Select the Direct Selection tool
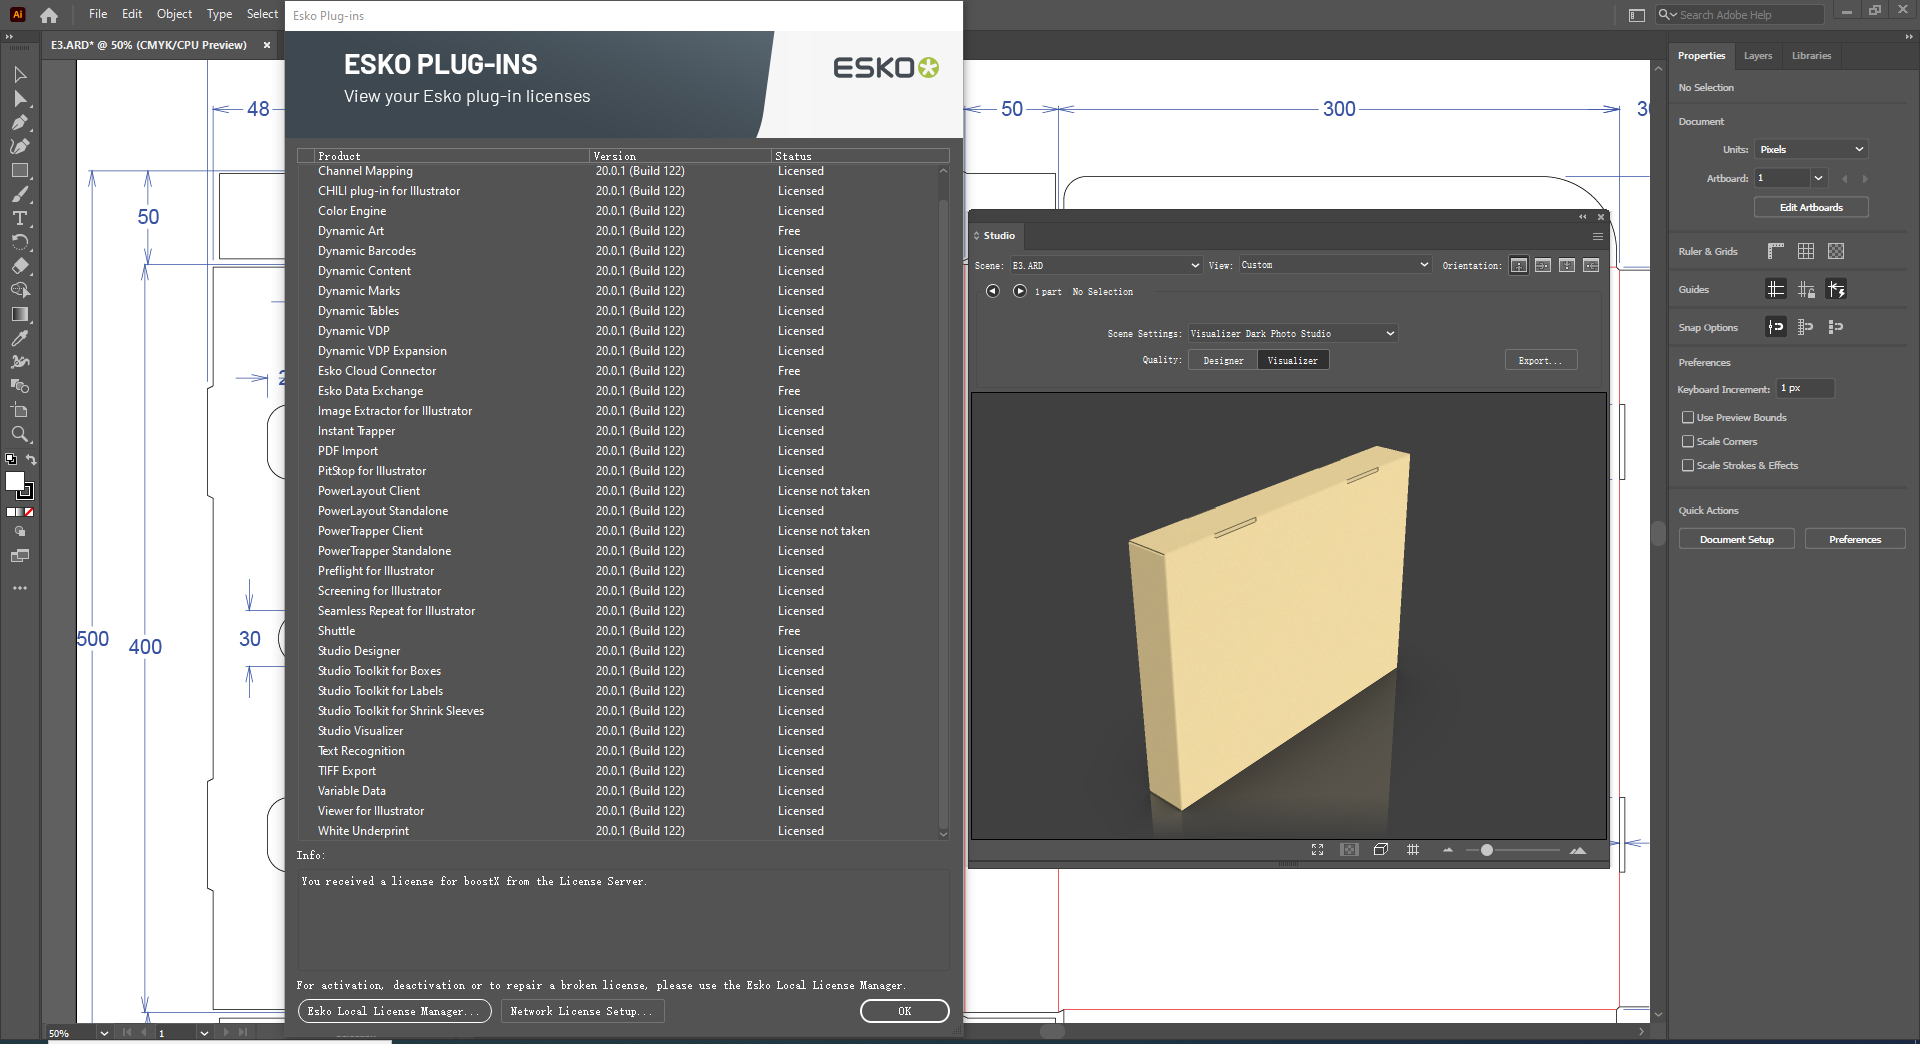This screenshot has width=1920, height=1044. [x=20, y=99]
